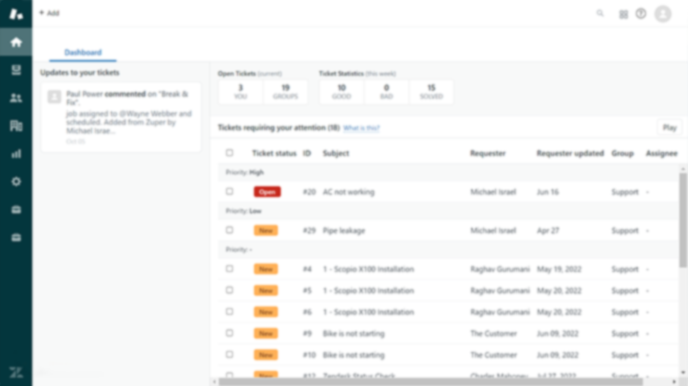The height and width of the screenshot is (386, 688).
Task: Click the 'Apr 27' date cell
Action: coord(548,230)
